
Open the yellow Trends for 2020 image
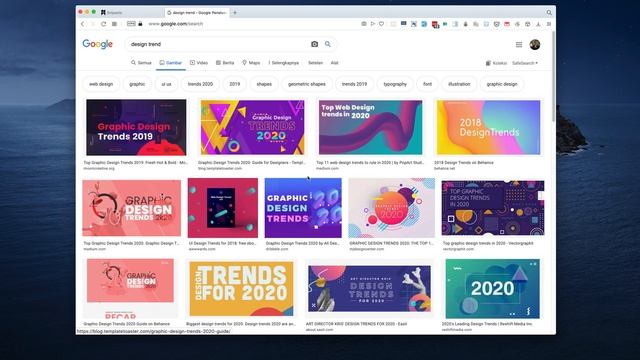tap(241, 289)
